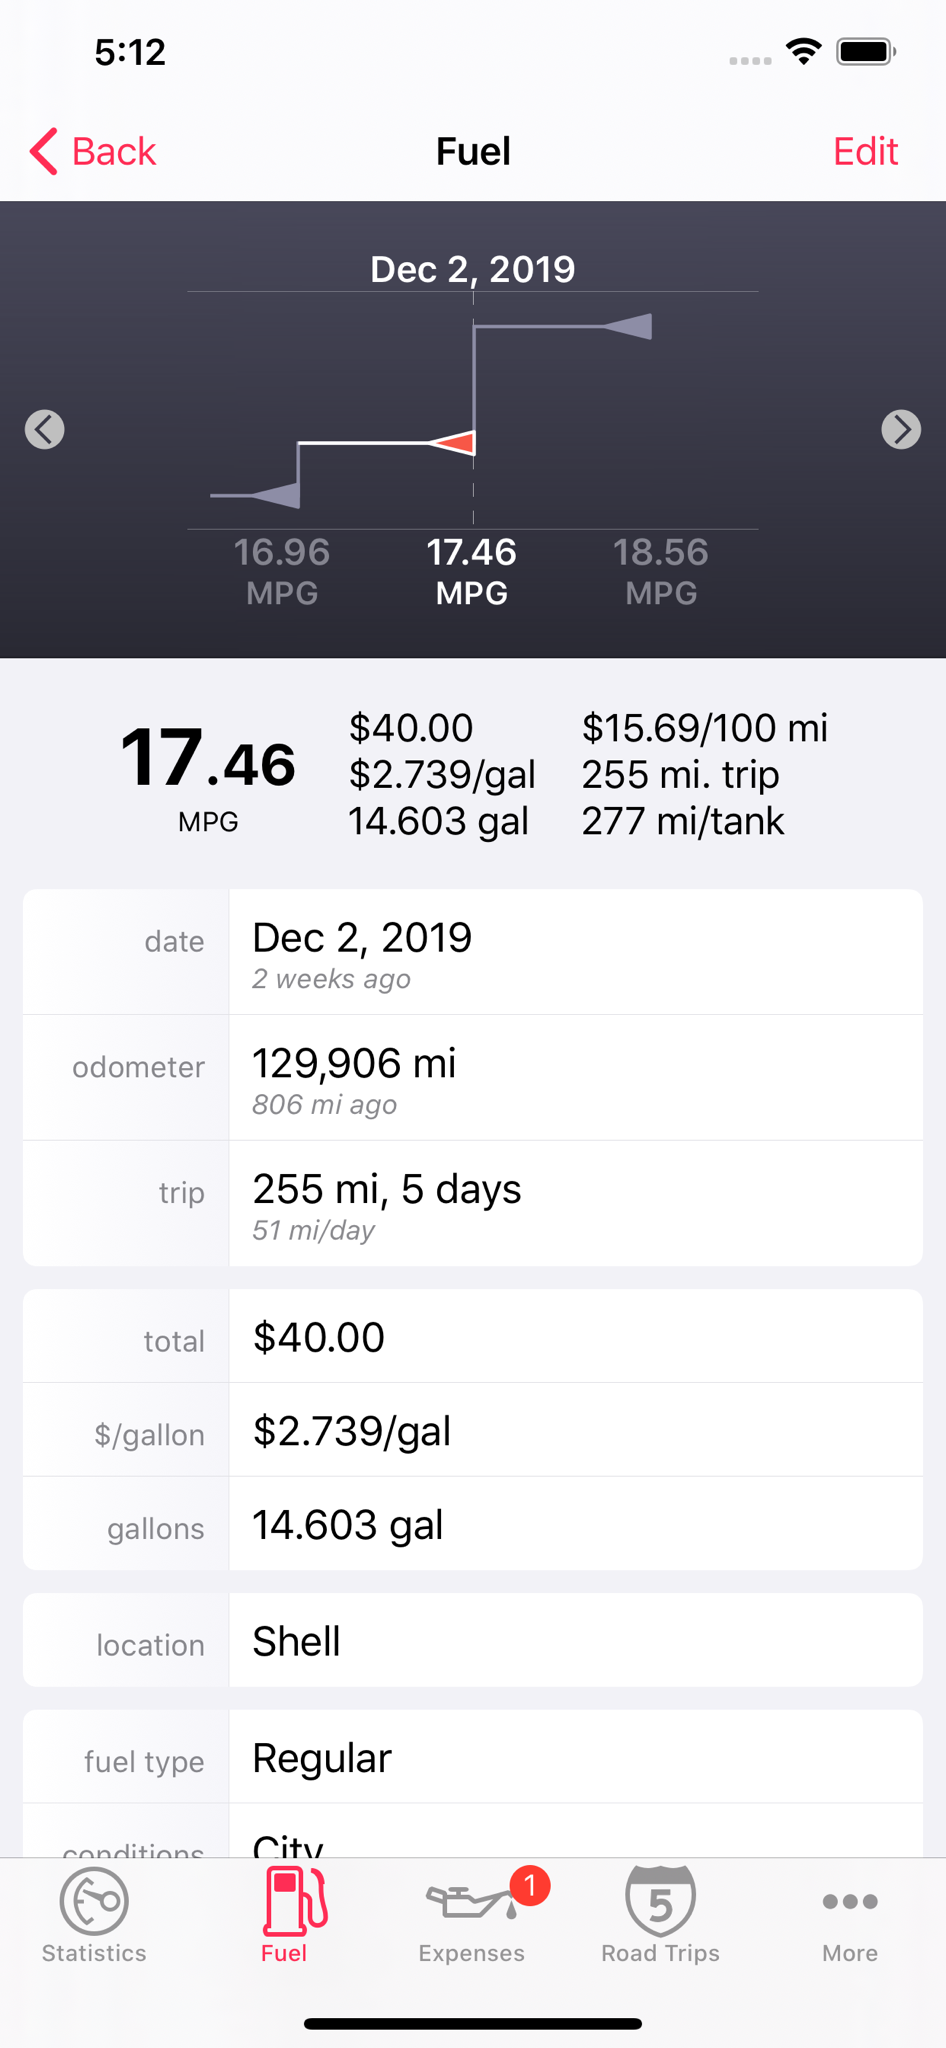The height and width of the screenshot is (2048, 946).
Task: Tap the location row showing Shell
Action: [x=473, y=1641]
